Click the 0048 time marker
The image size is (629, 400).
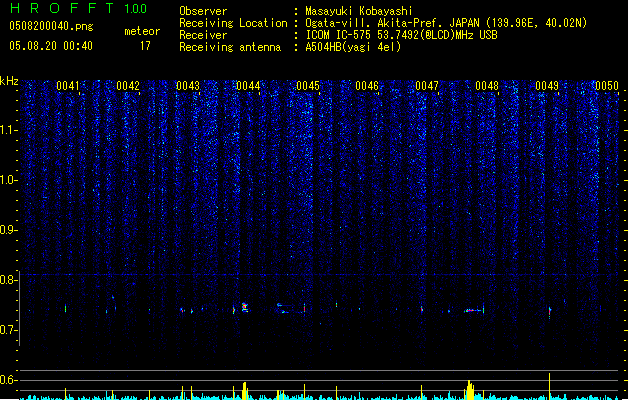(x=487, y=86)
